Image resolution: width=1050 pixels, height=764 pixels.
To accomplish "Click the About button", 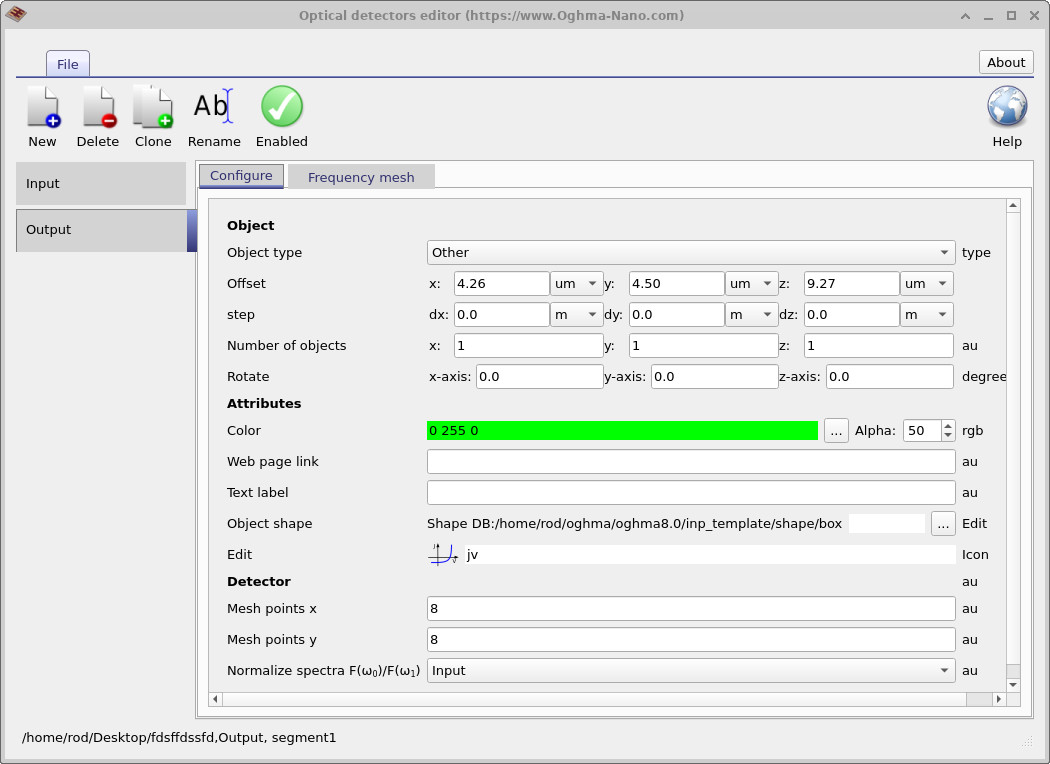I will (x=1005, y=61).
